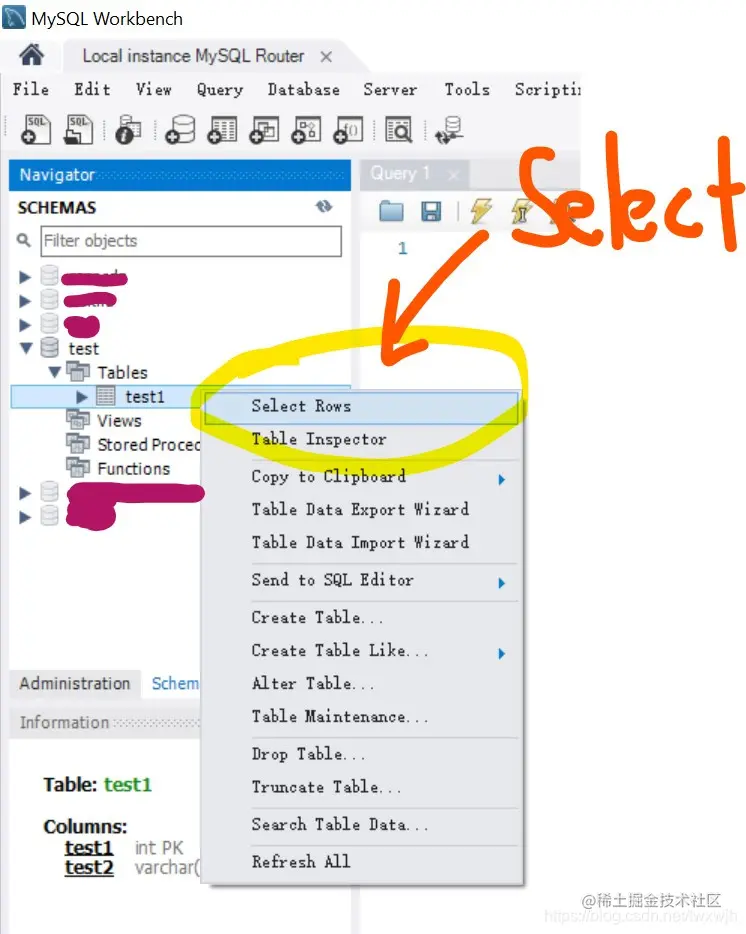Choose Search Table Data... entry
Image resolution: width=746 pixels, height=934 pixels.
(361, 825)
